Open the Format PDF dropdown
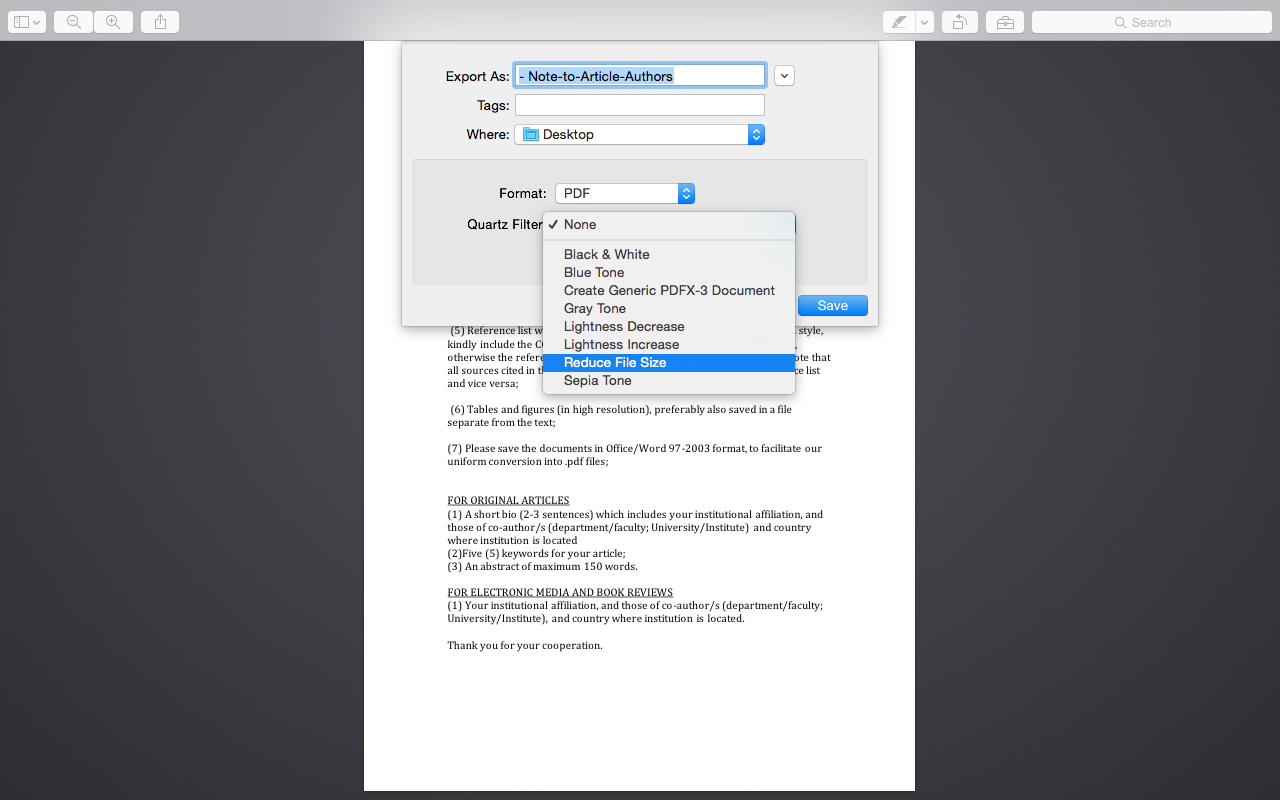The width and height of the screenshot is (1280, 800). click(624, 194)
